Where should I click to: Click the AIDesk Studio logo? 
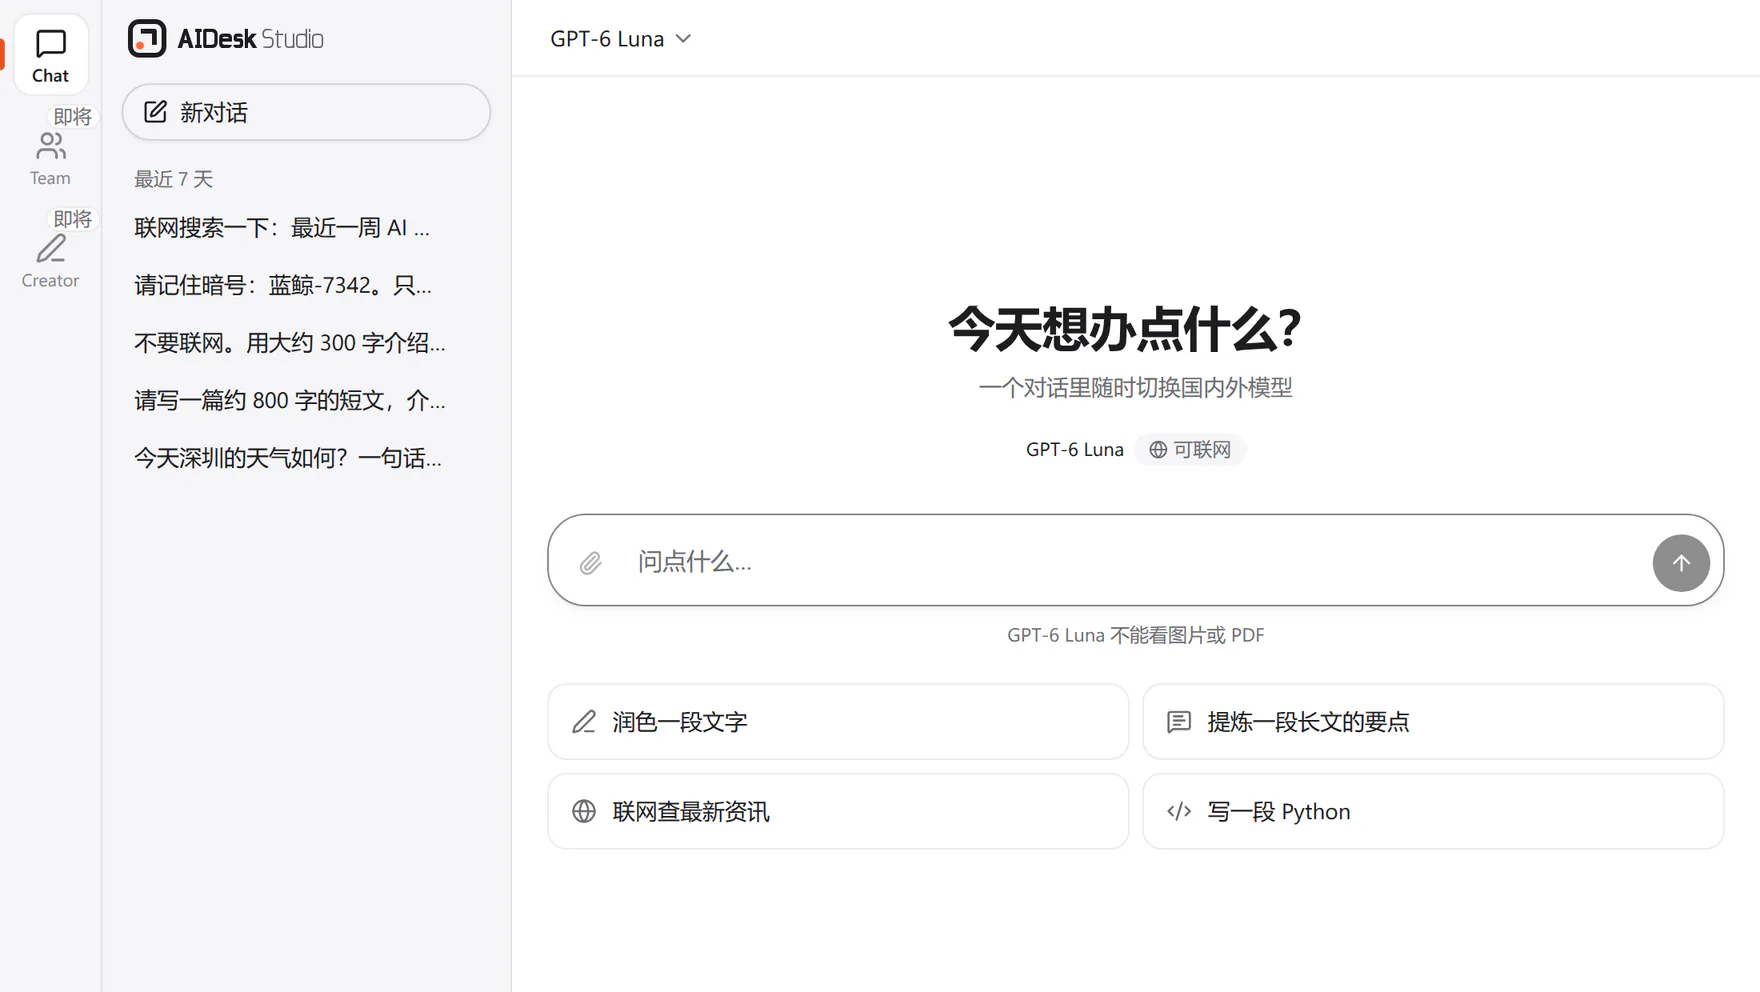point(226,39)
